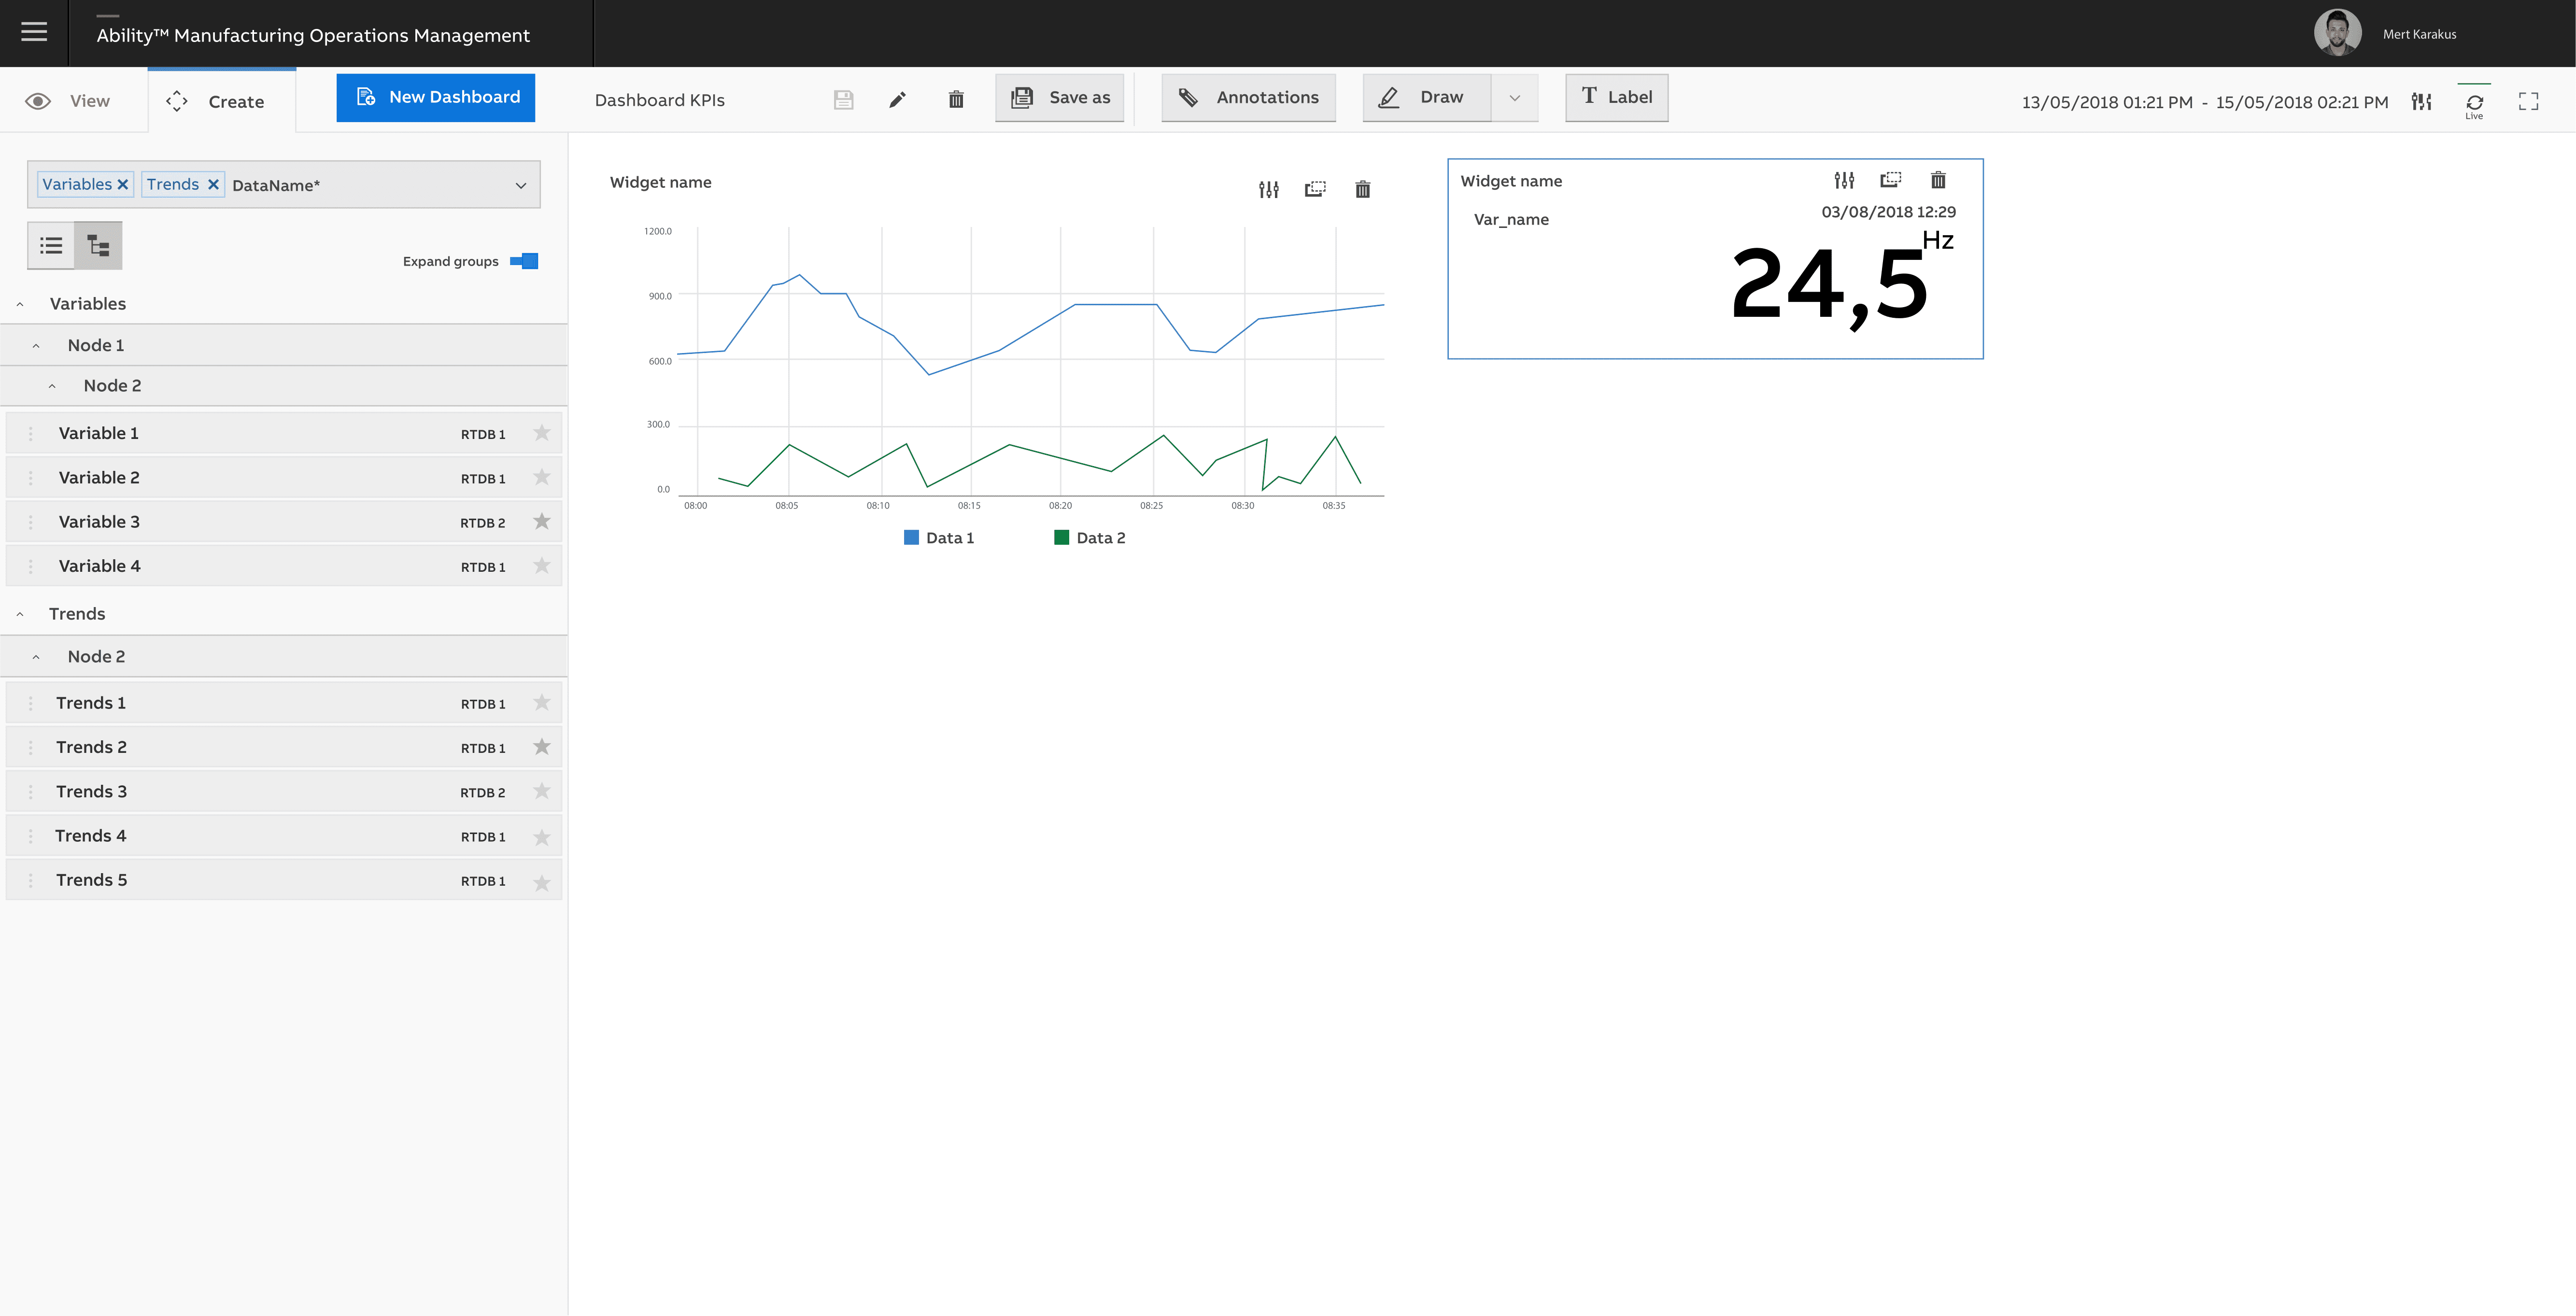Collapse the Variables group
Viewport: 2576px width, 1316px height.
(x=20, y=304)
